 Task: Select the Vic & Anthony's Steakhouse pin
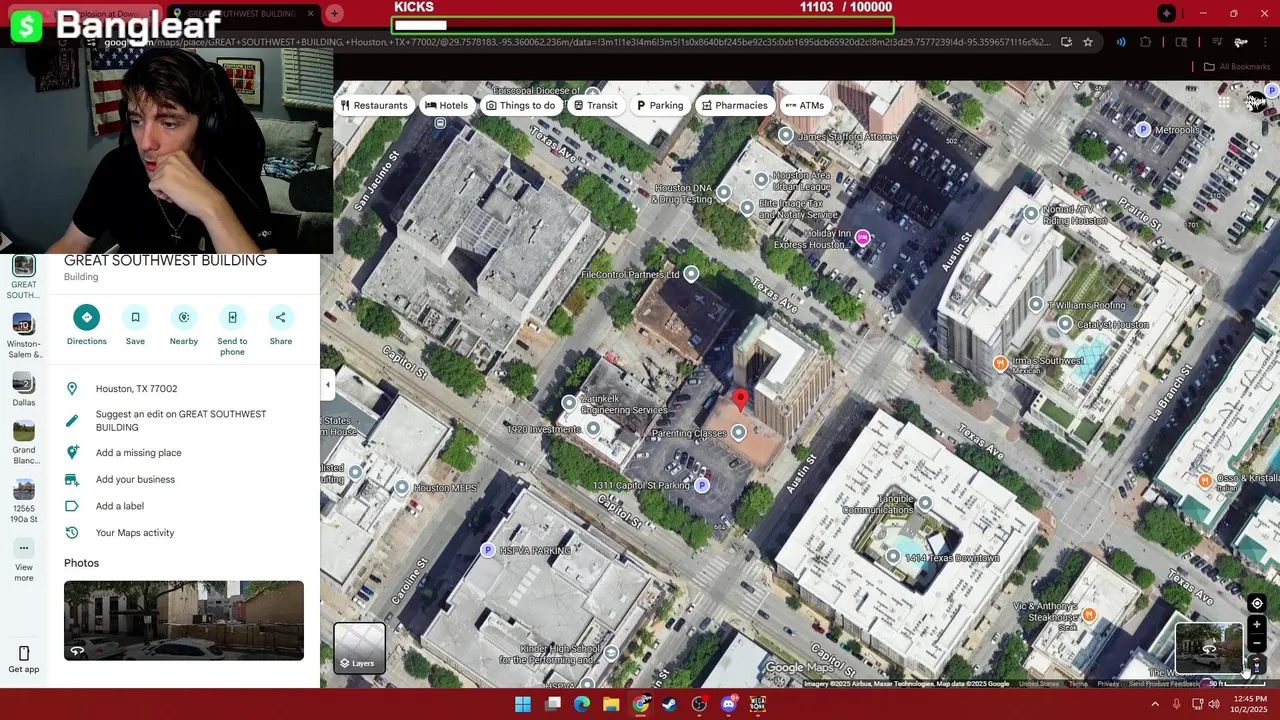tap(1089, 615)
